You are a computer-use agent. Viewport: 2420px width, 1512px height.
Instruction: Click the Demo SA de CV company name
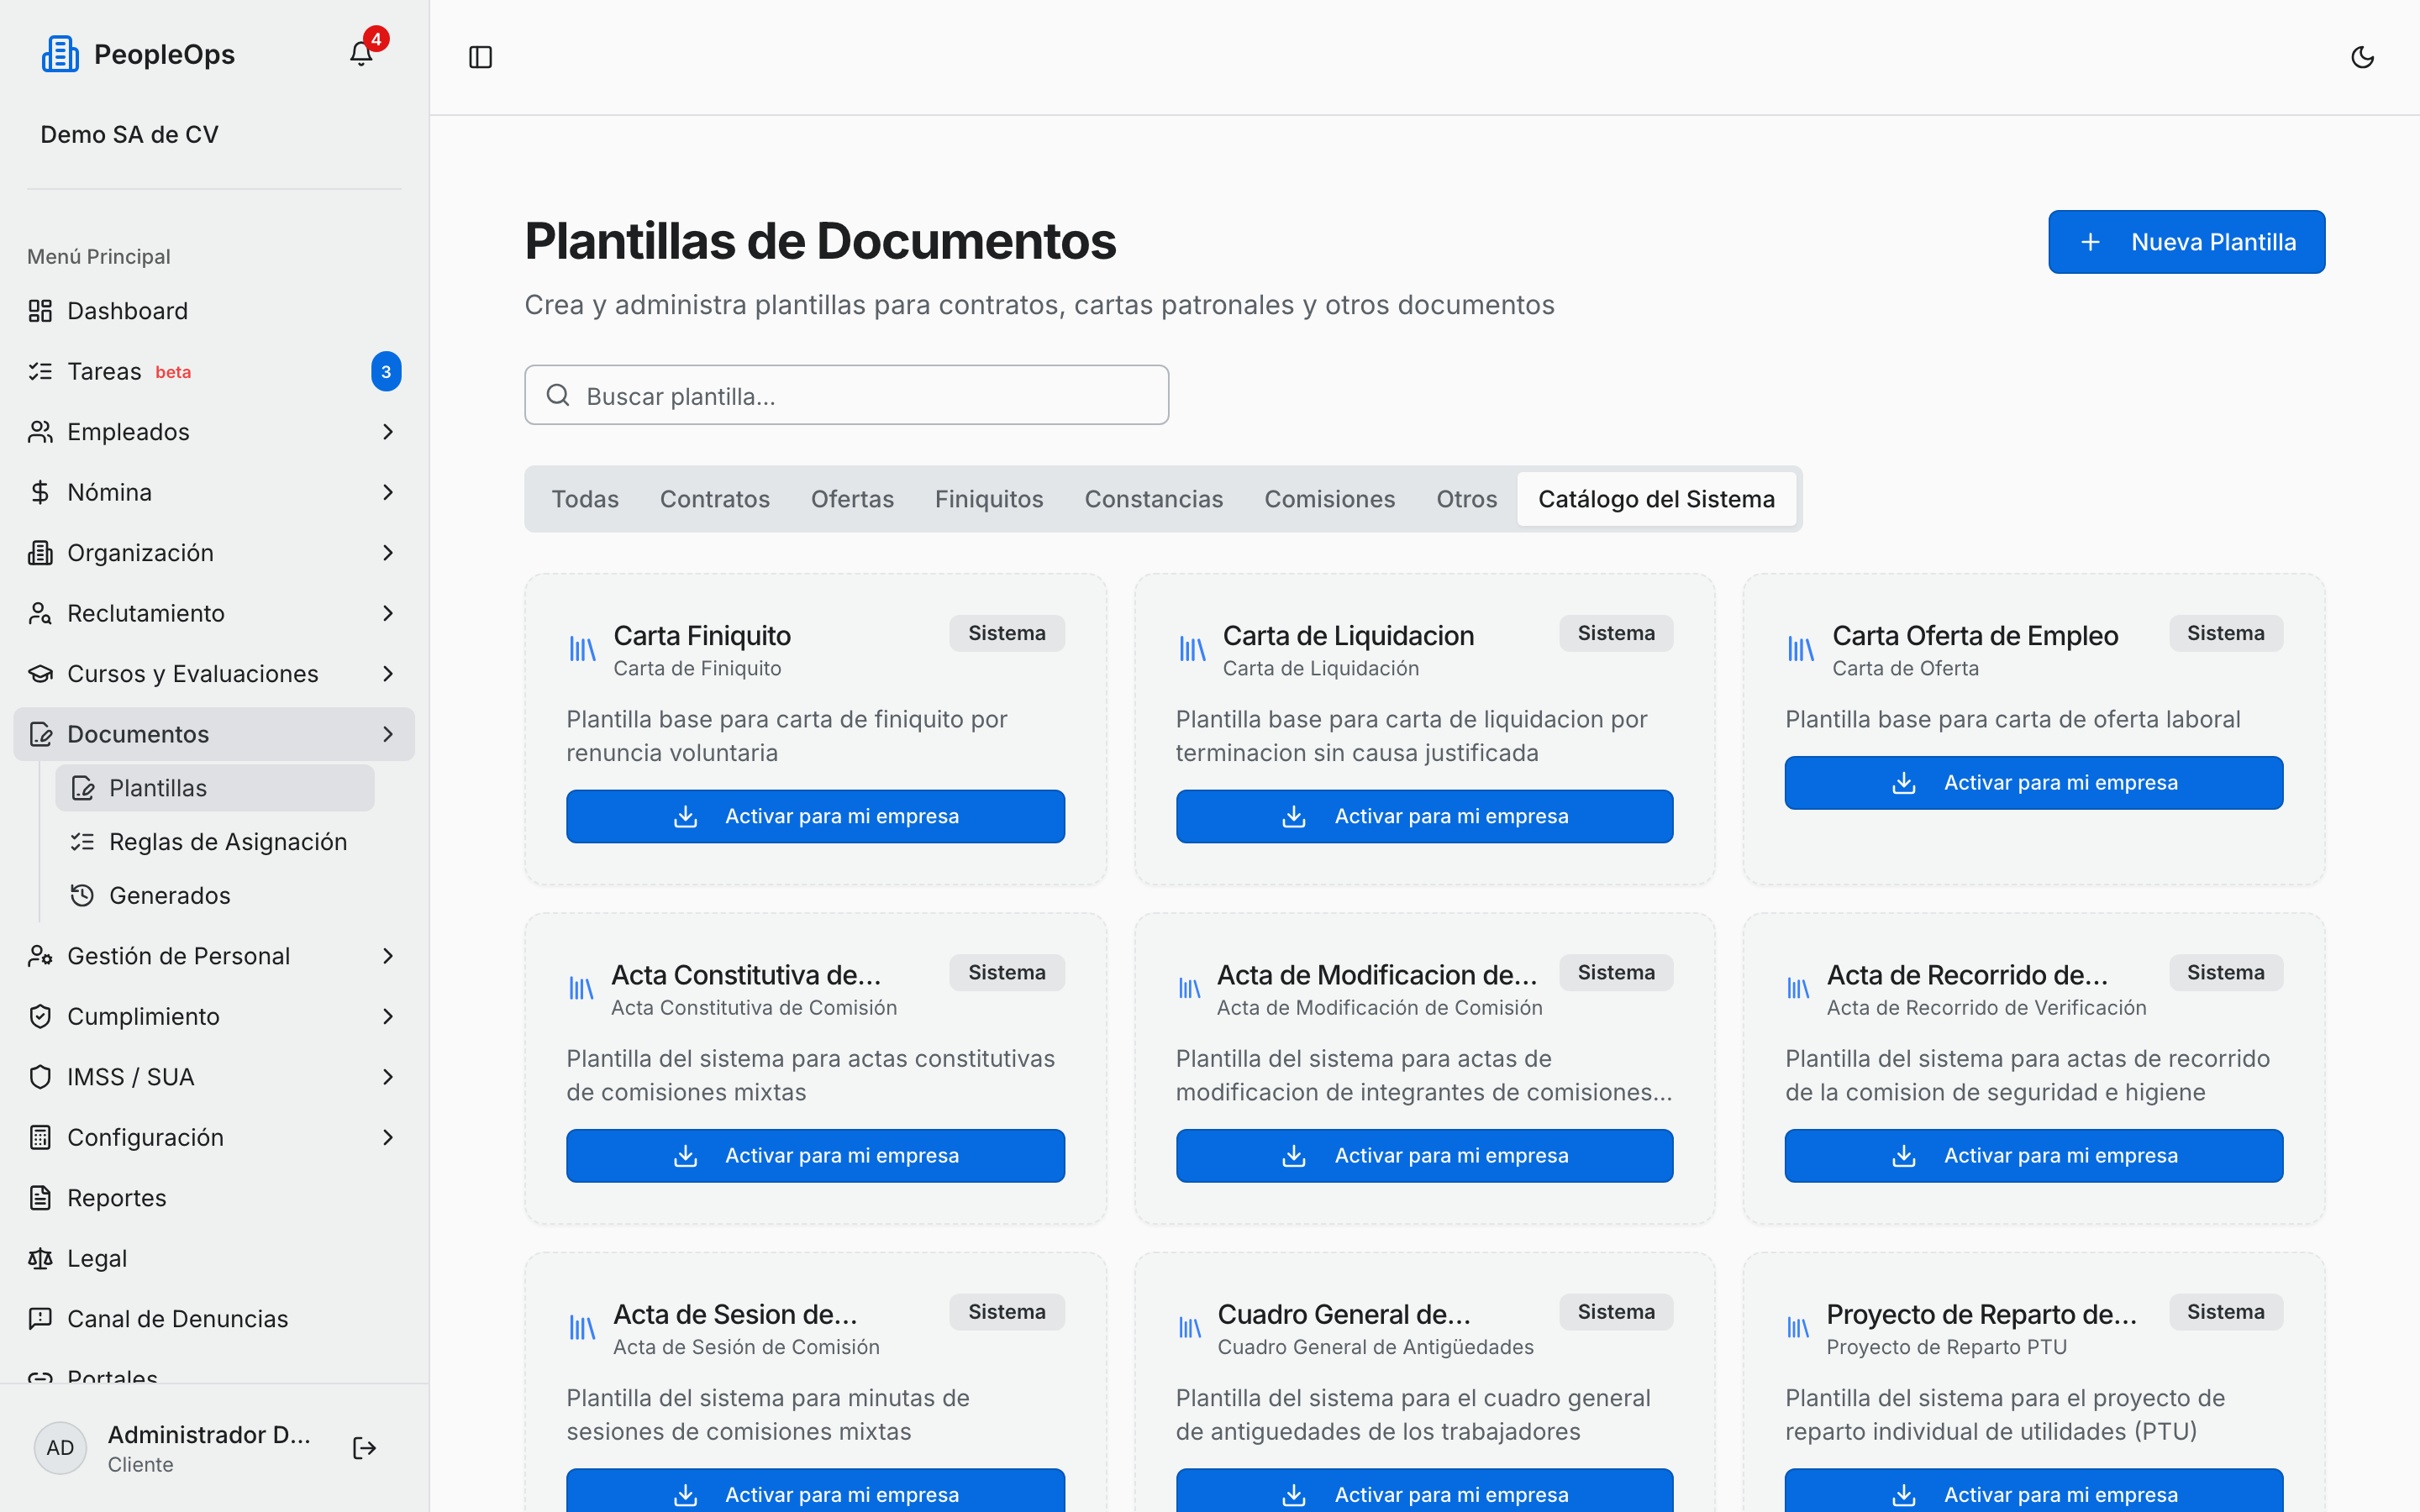(x=129, y=134)
